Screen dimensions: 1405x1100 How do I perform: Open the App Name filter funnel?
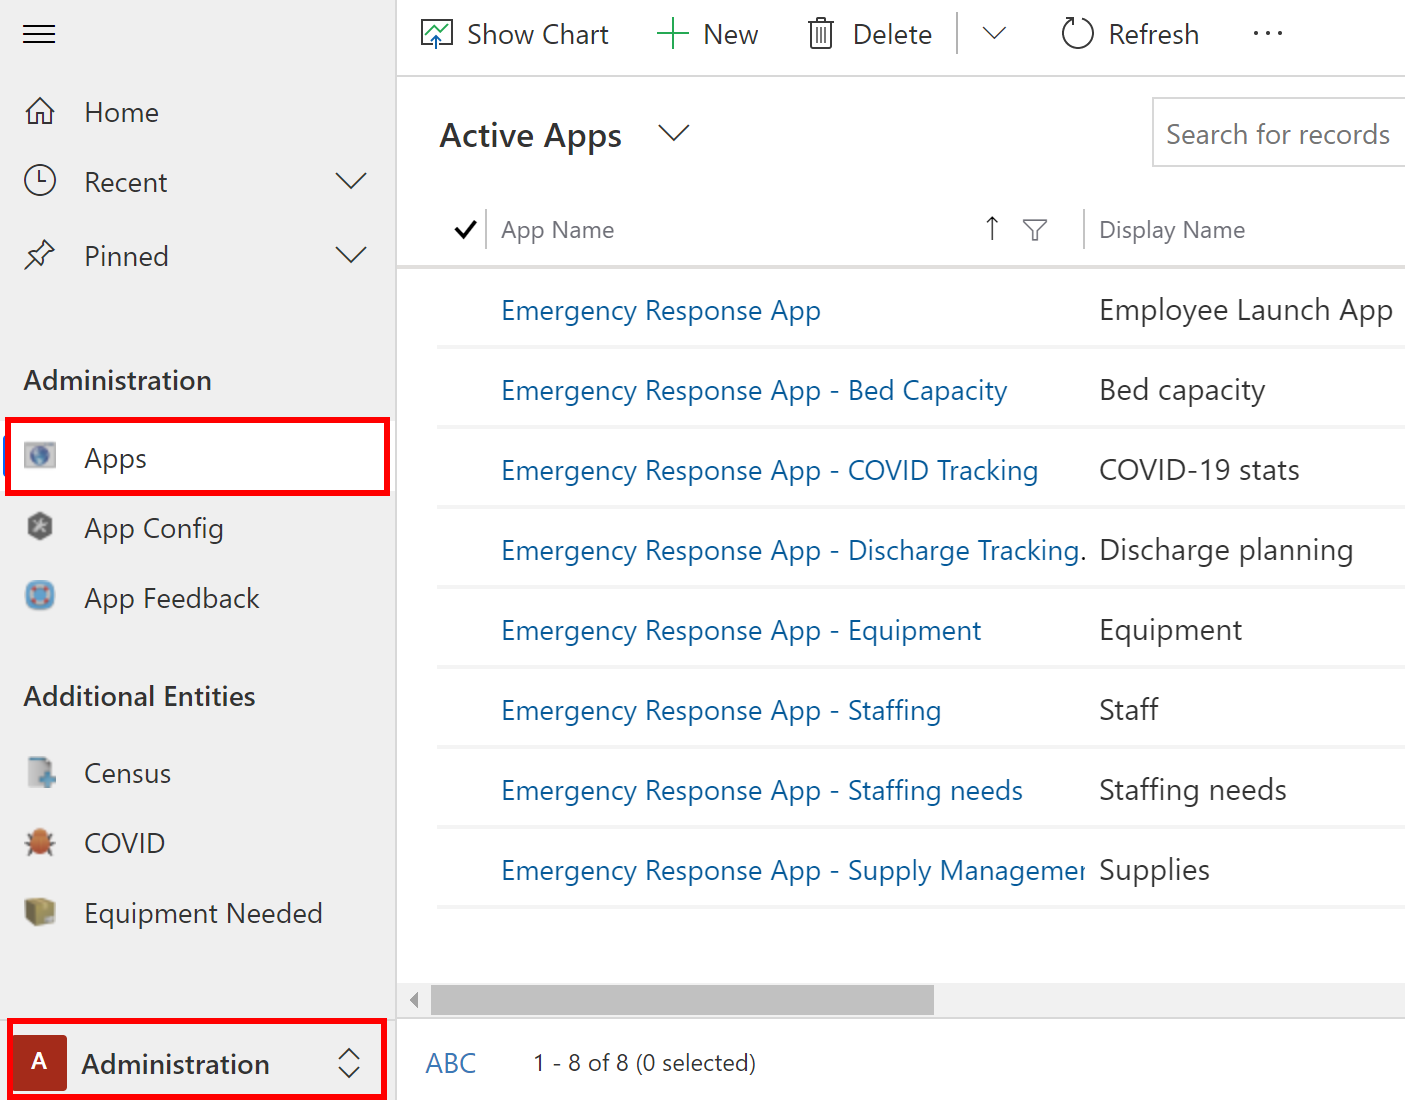click(1035, 230)
